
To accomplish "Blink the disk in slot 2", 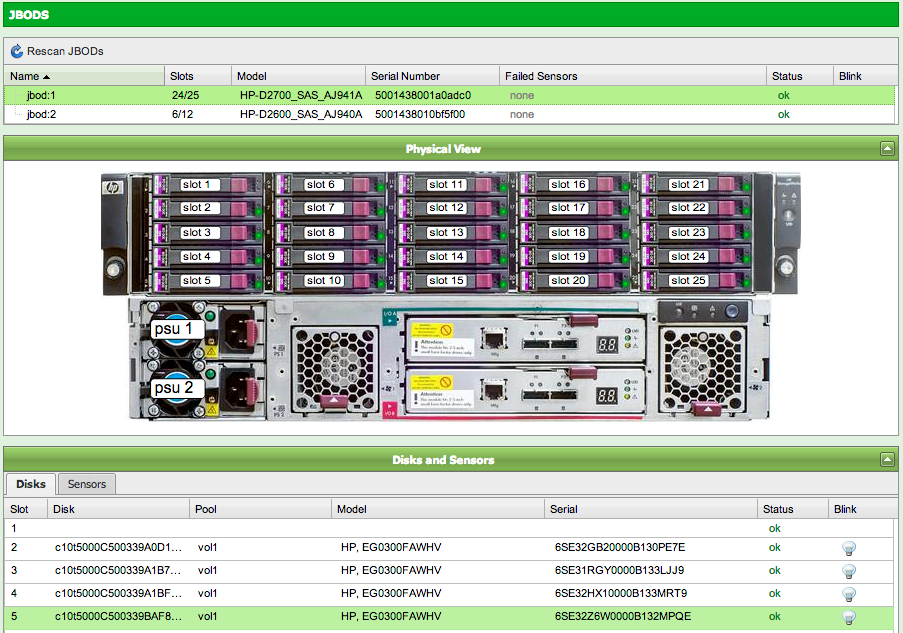I will pos(848,548).
